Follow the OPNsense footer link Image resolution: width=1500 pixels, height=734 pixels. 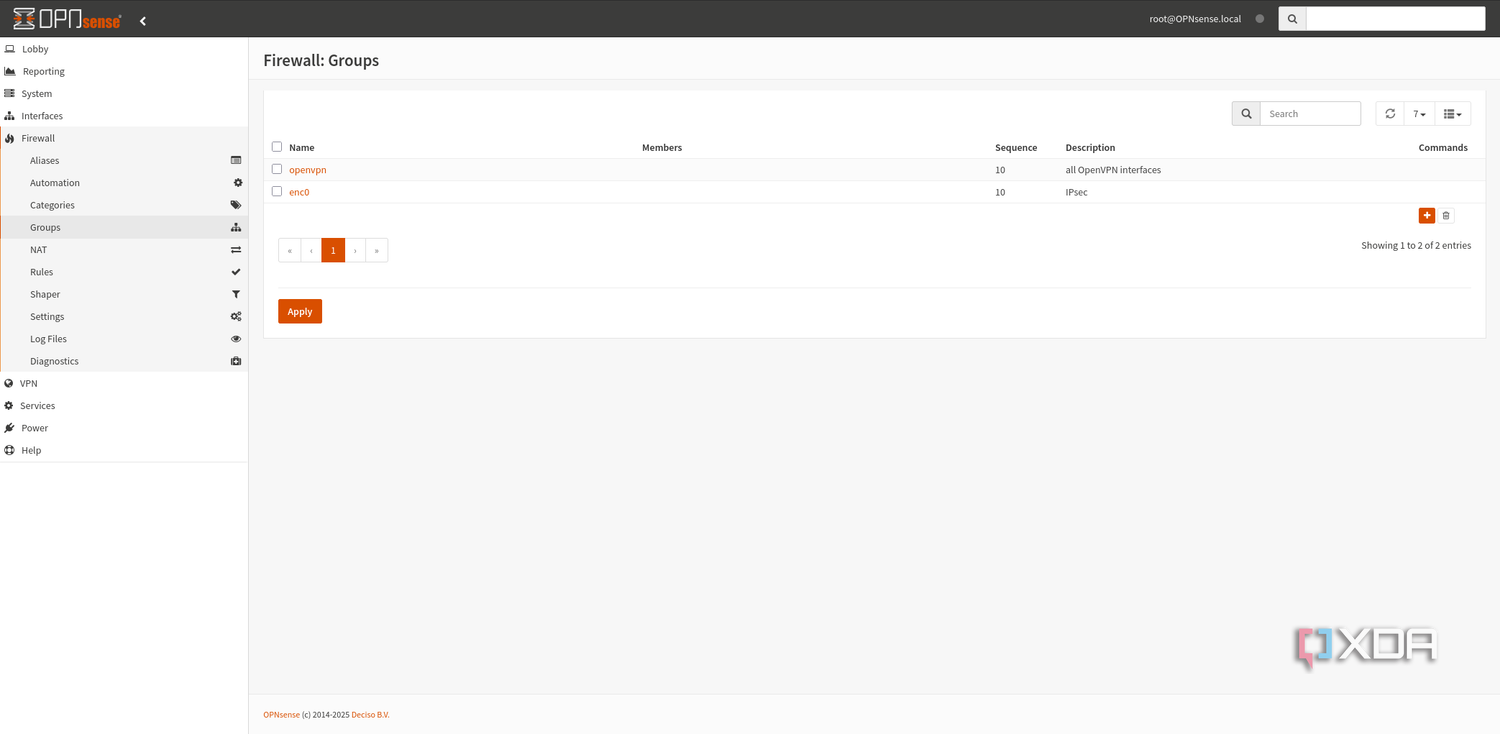click(x=282, y=715)
